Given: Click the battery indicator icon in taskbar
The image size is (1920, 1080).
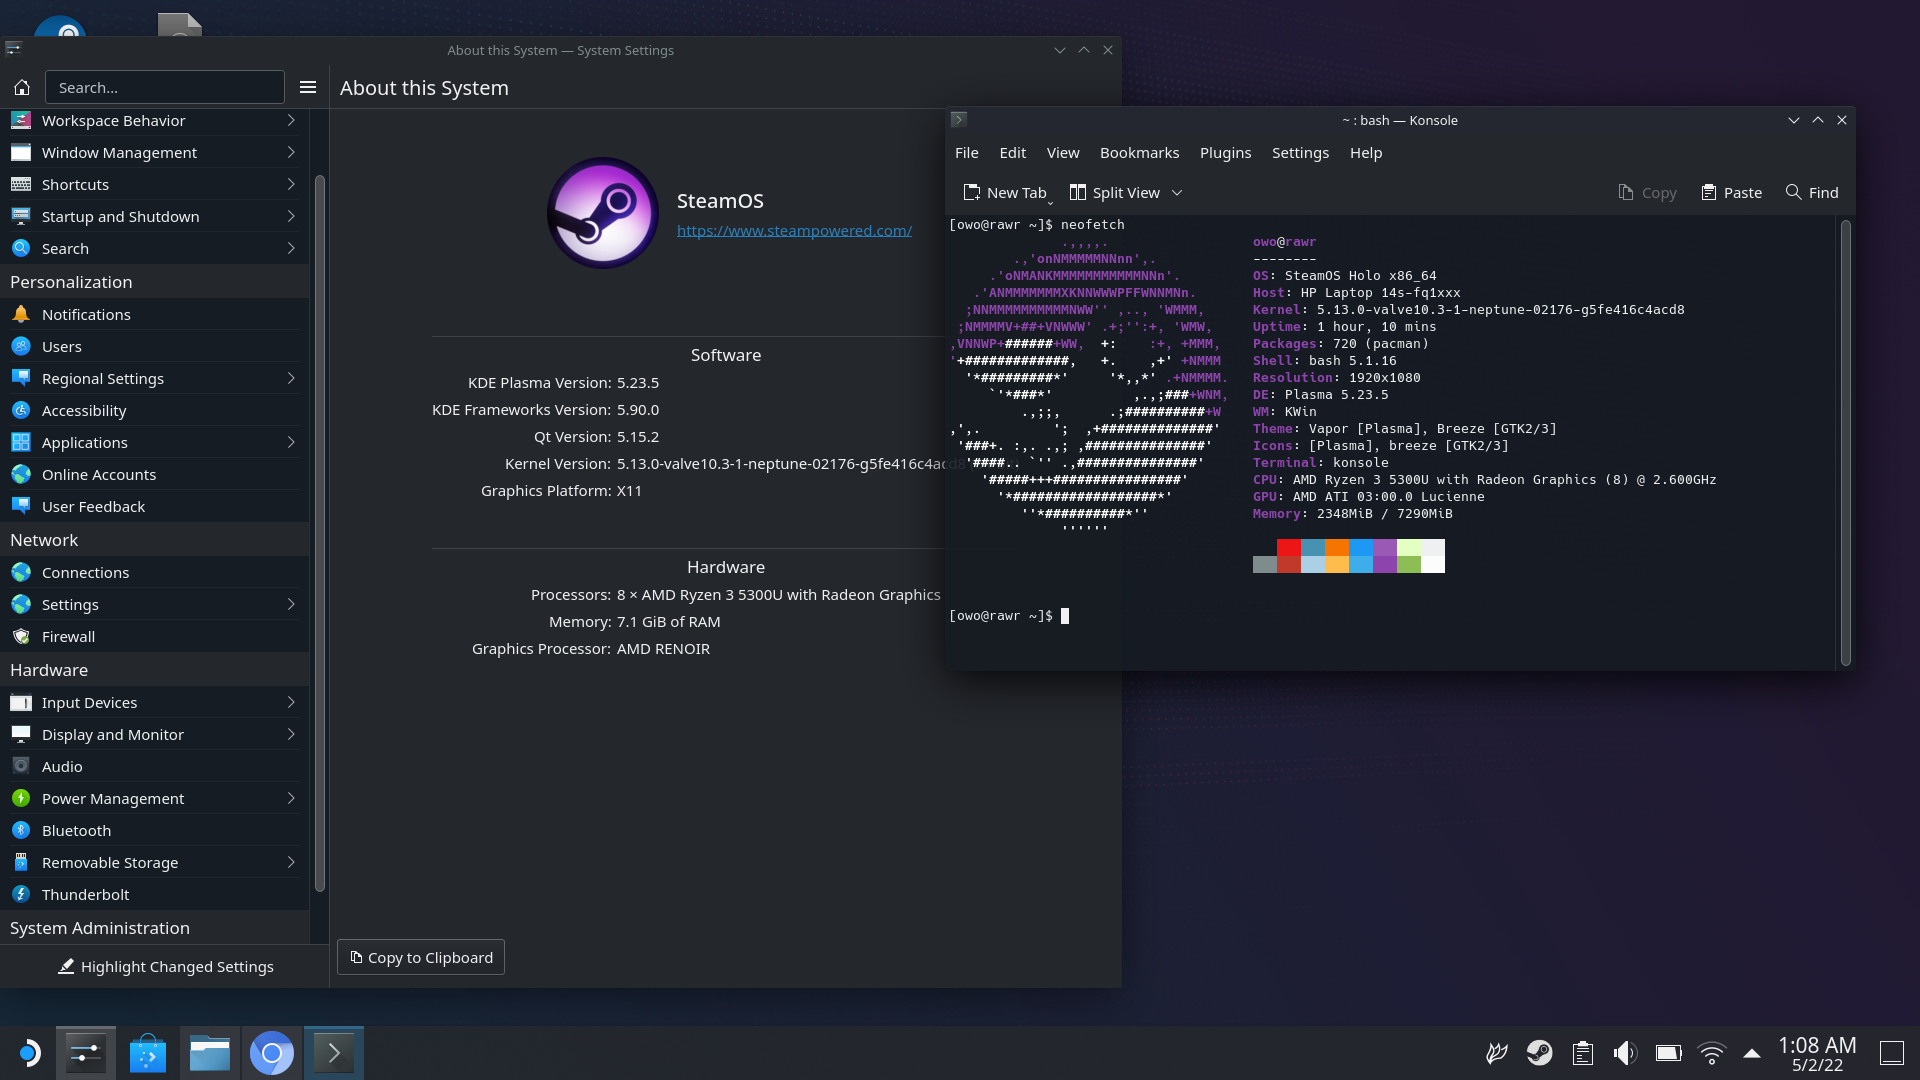Looking at the screenshot, I should point(1668,1052).
